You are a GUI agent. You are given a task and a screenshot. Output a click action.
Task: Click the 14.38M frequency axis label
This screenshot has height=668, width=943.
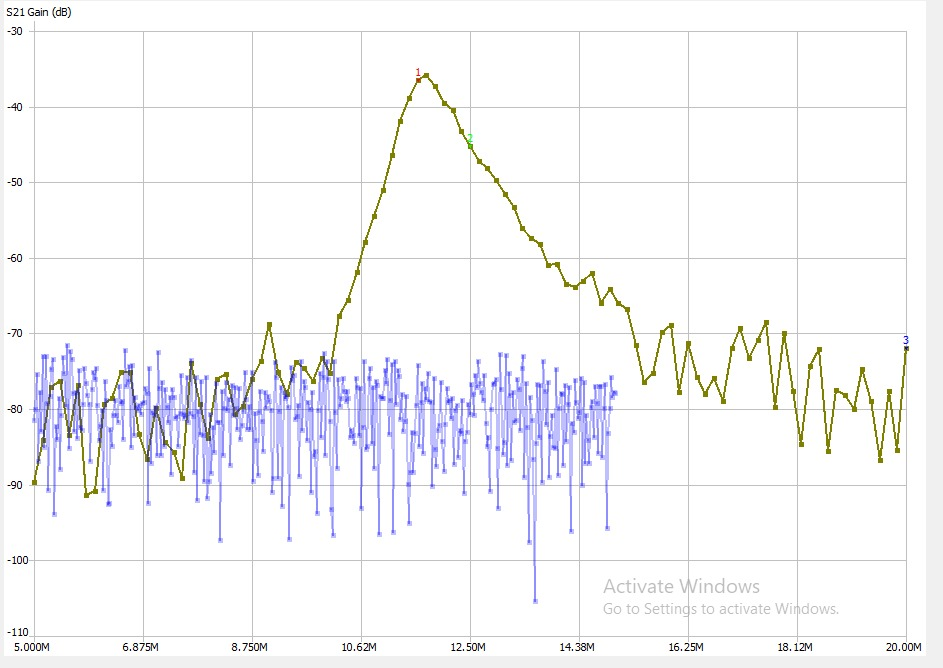click(x=578, y=646)
